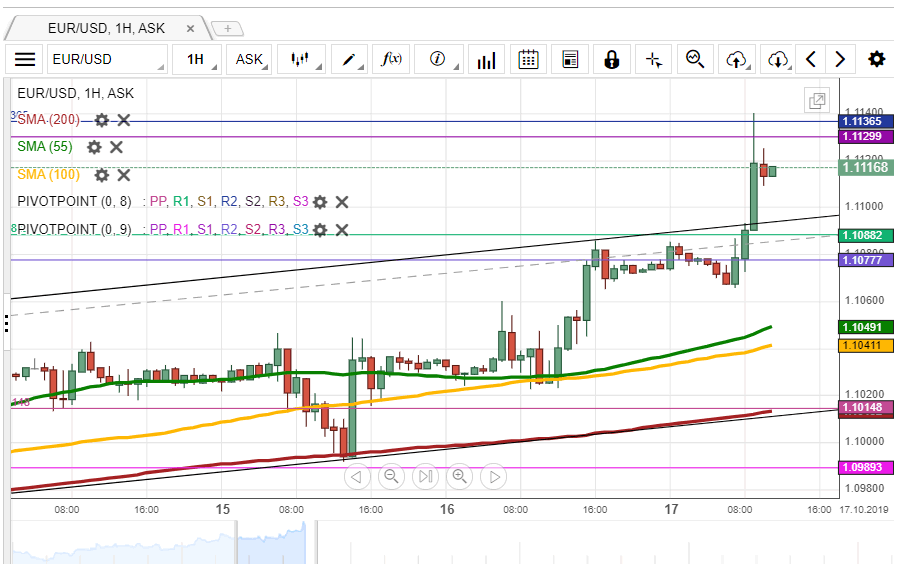Click the 1.11168 current price label

(866, 168)
